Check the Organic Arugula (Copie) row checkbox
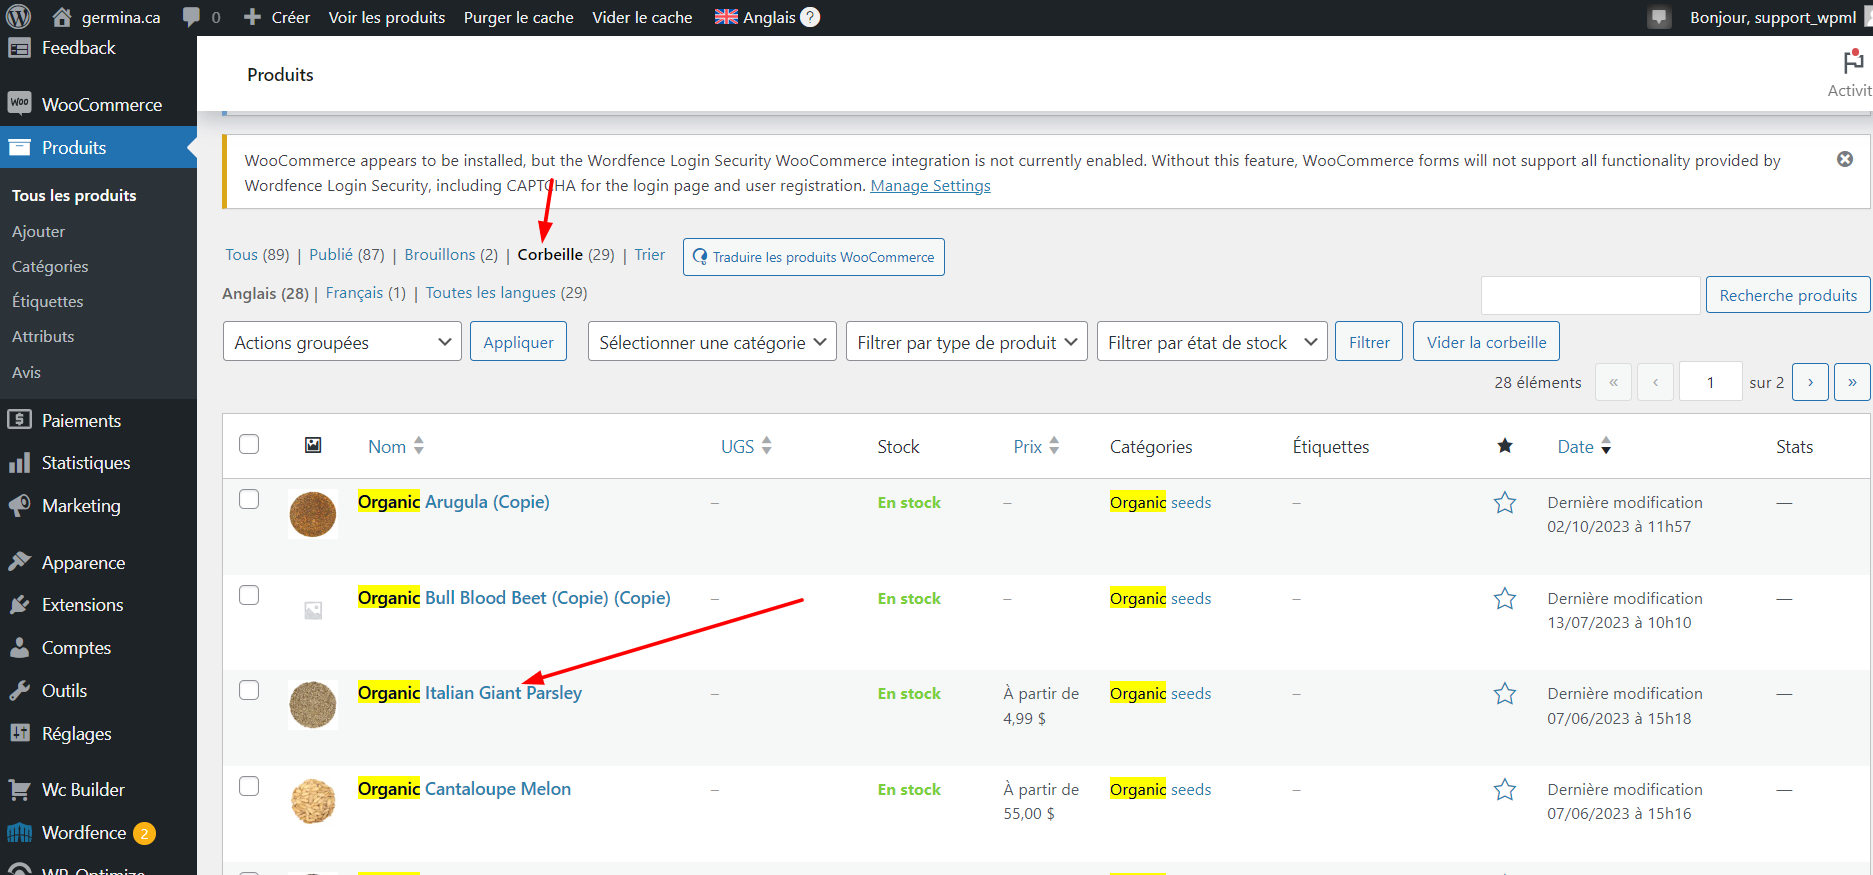 click(x=249, y=499)
